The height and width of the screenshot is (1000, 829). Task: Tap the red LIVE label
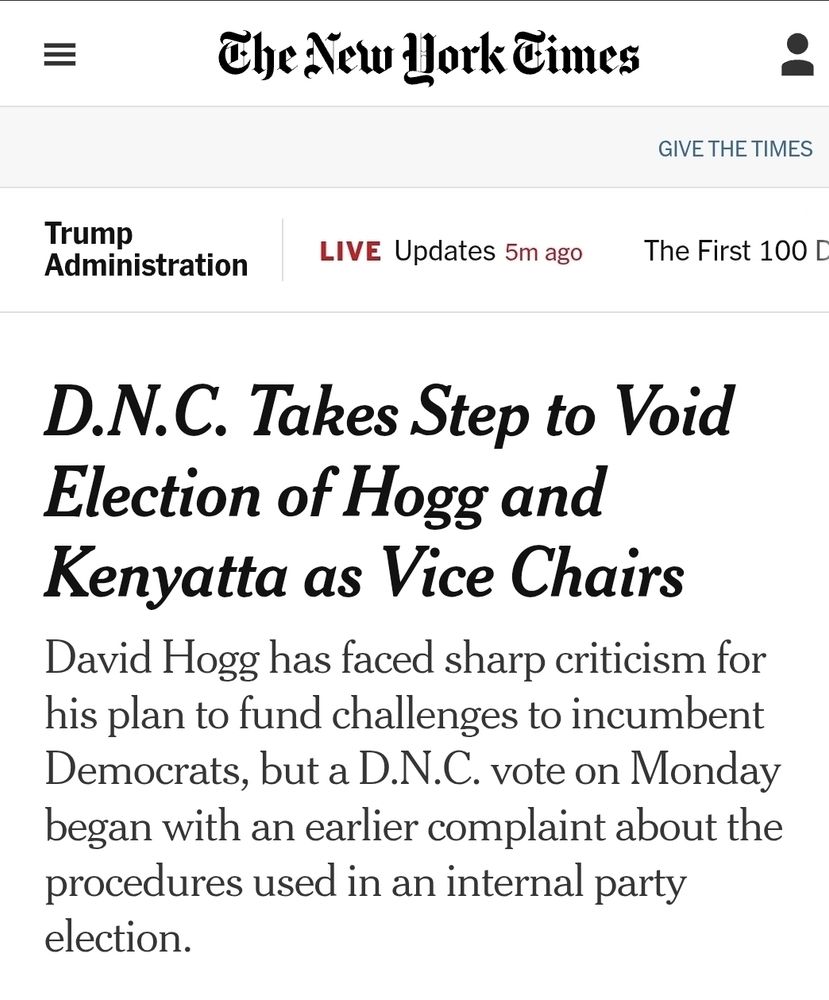(x=350, y=251)
